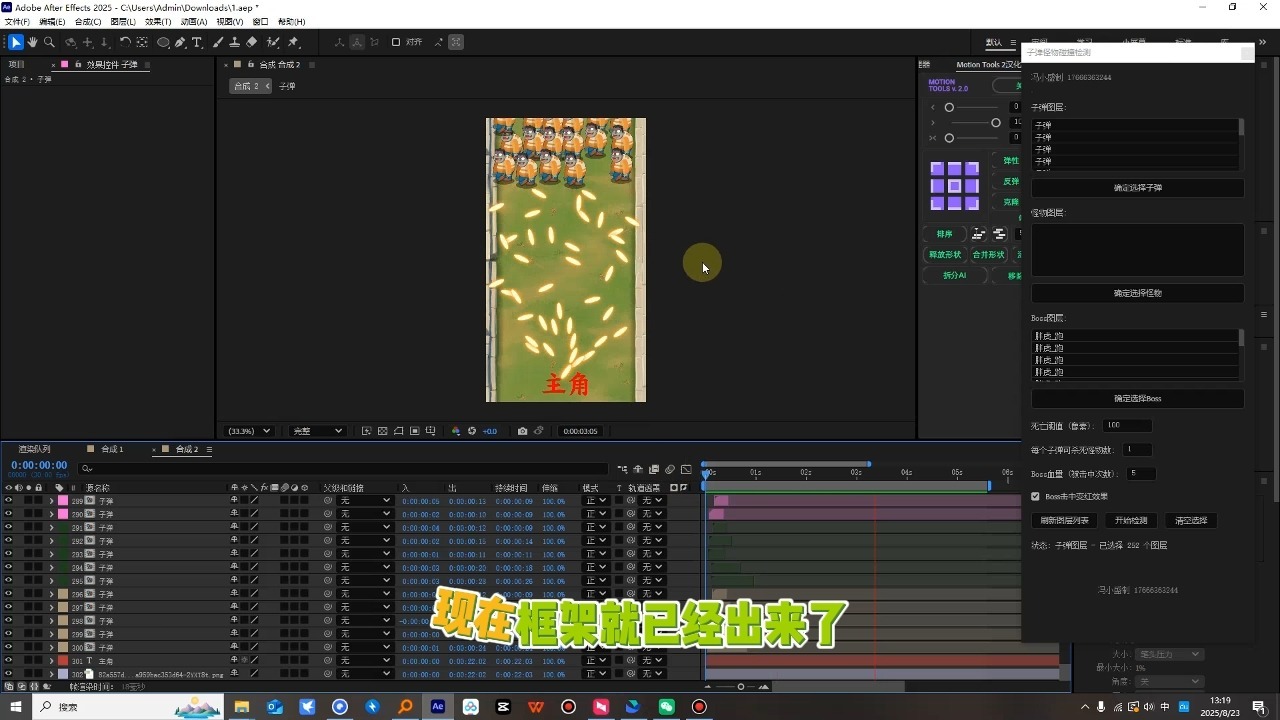Toggle the region of interest icon in viewer
The width and height of the screenshot is (1280, 720).
[x=415, y=431]
